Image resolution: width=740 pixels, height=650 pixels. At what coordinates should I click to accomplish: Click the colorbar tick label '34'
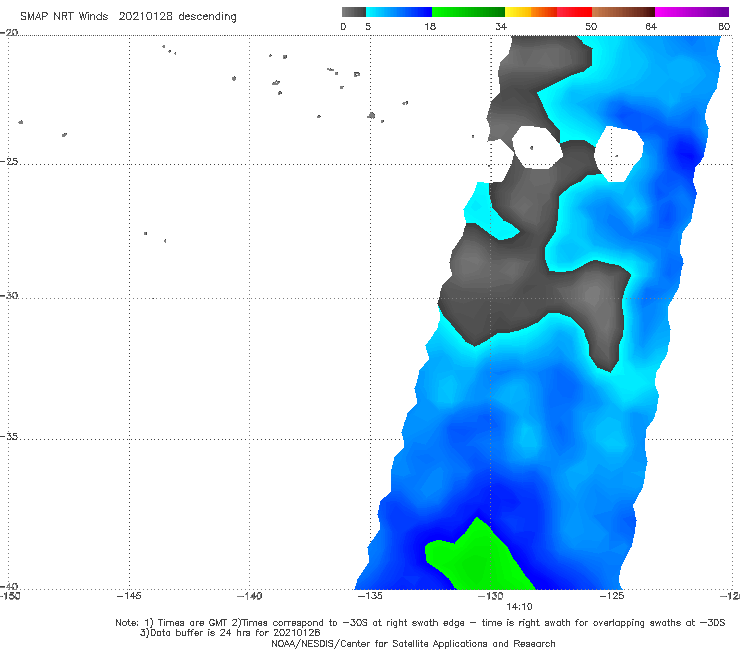pos(501,26)
